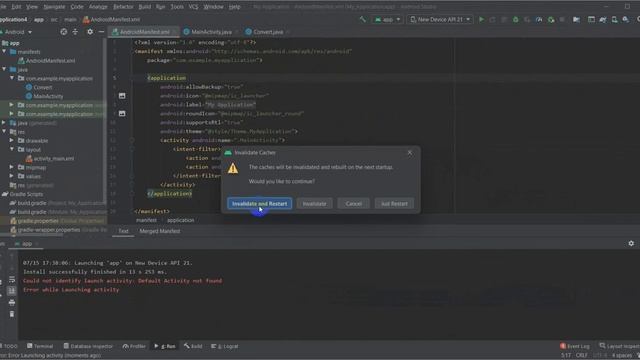
Task: Select the AndroidManifest.xml editor tab
Action: (144, 32)
